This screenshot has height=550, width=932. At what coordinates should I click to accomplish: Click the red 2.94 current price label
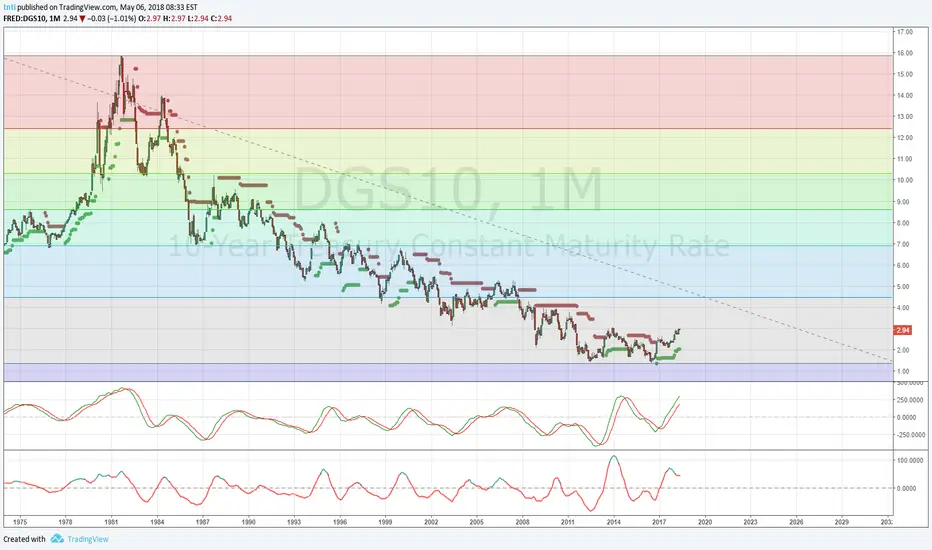902,330
